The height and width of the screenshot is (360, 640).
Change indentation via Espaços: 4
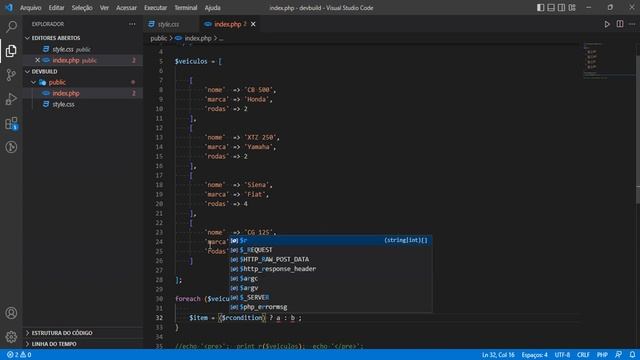click(534, 355)
